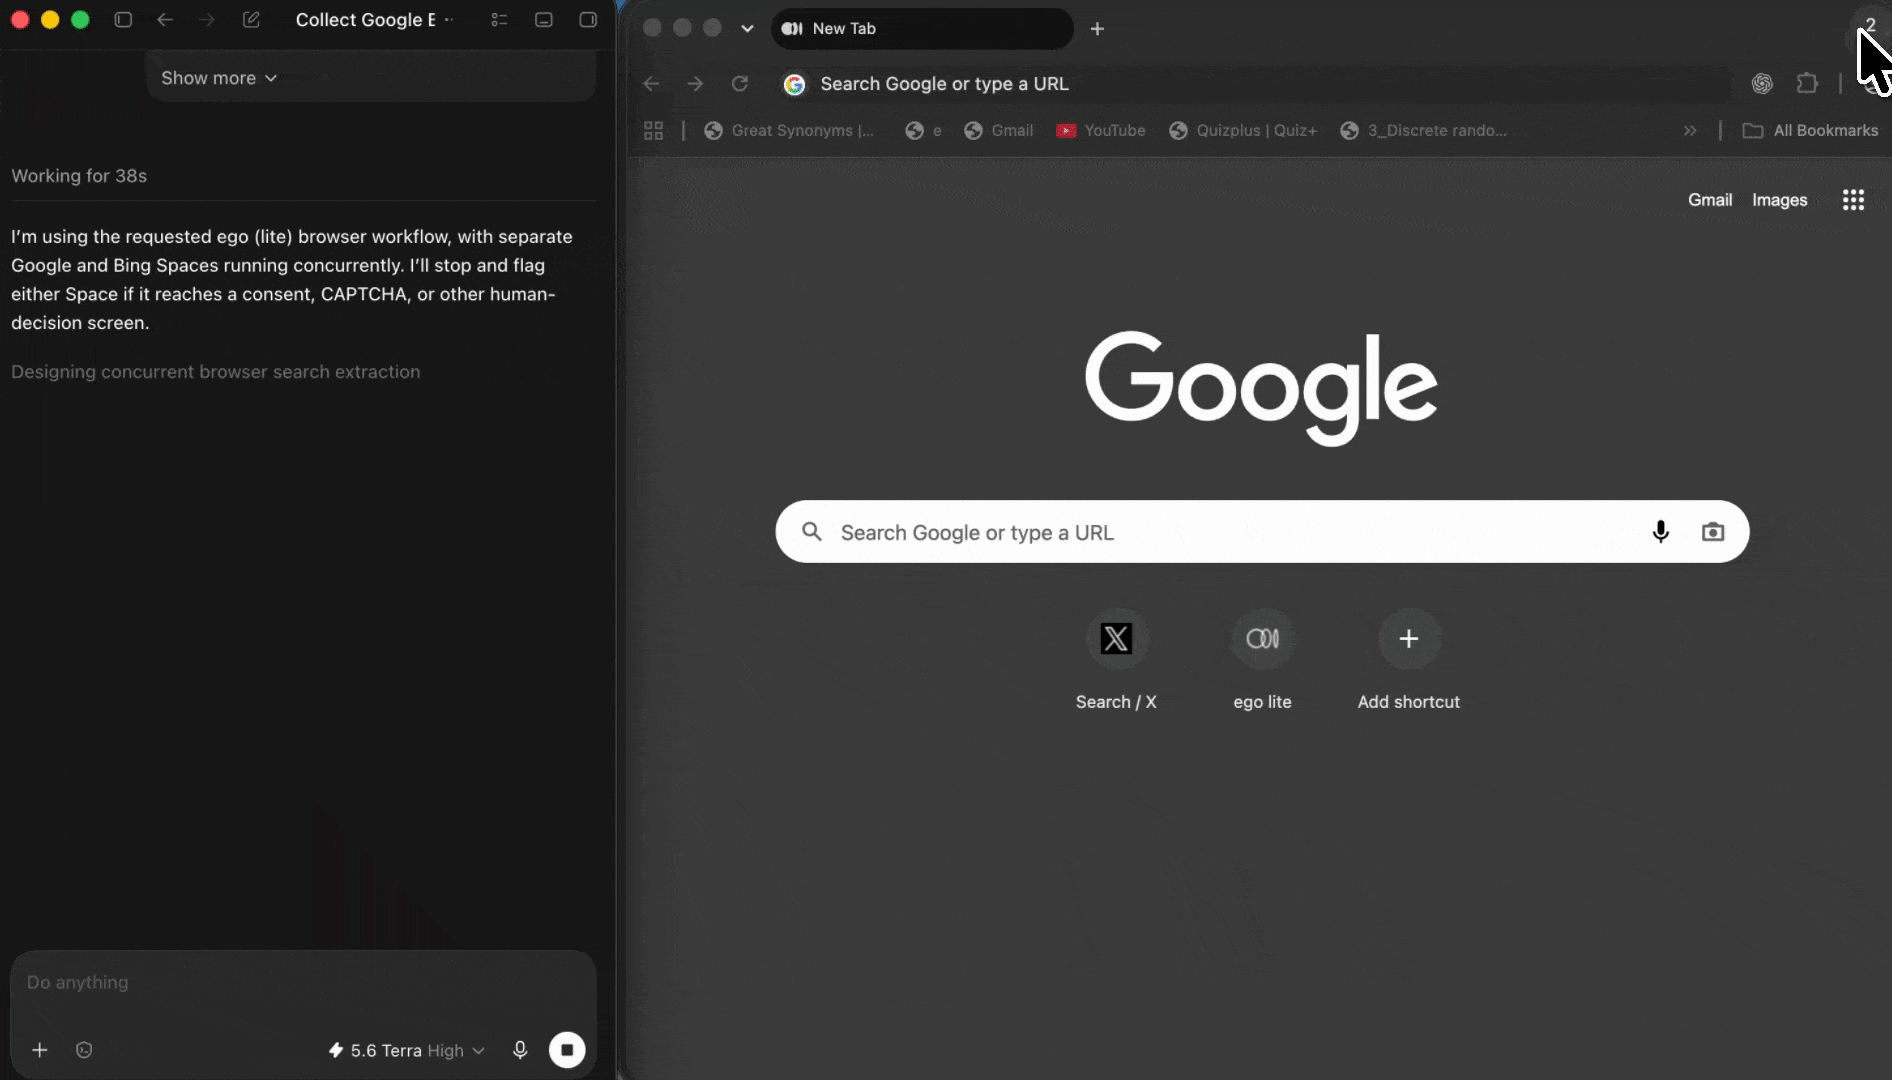This screenshot has width=1892, height=1080.
Task: Click the Collect Google chat title
Action: pyautogui.click(x=366, y=20)
